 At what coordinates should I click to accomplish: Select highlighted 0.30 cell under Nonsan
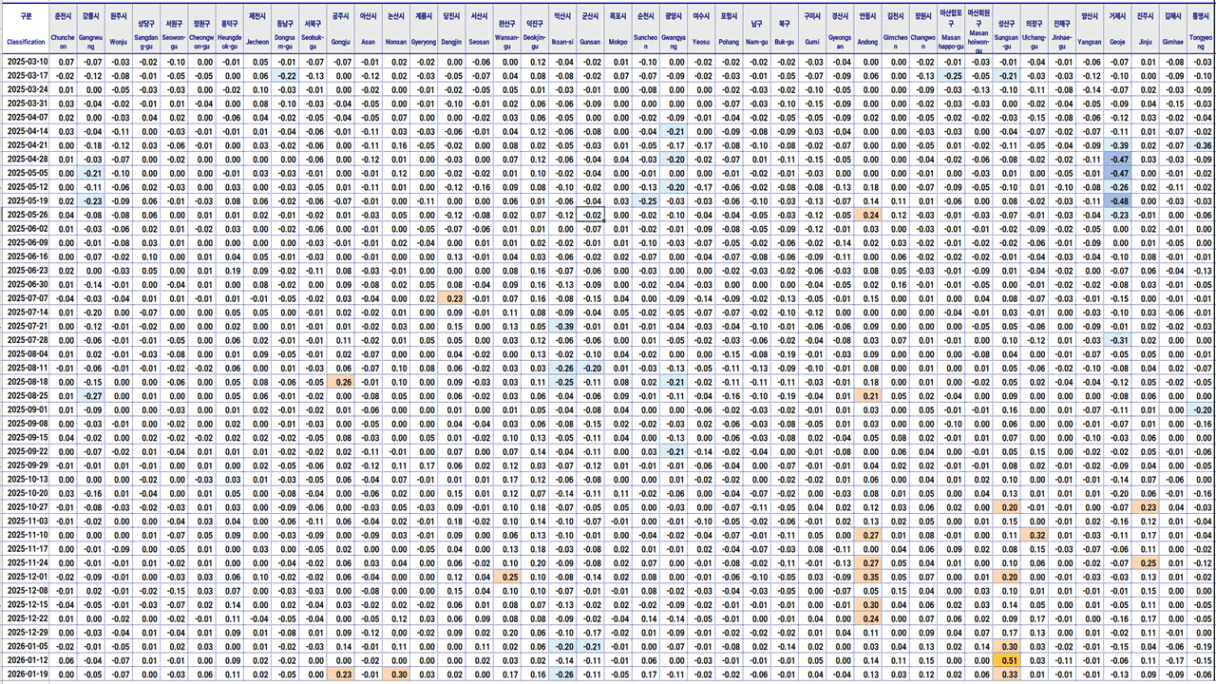click(x=396, y=674)
